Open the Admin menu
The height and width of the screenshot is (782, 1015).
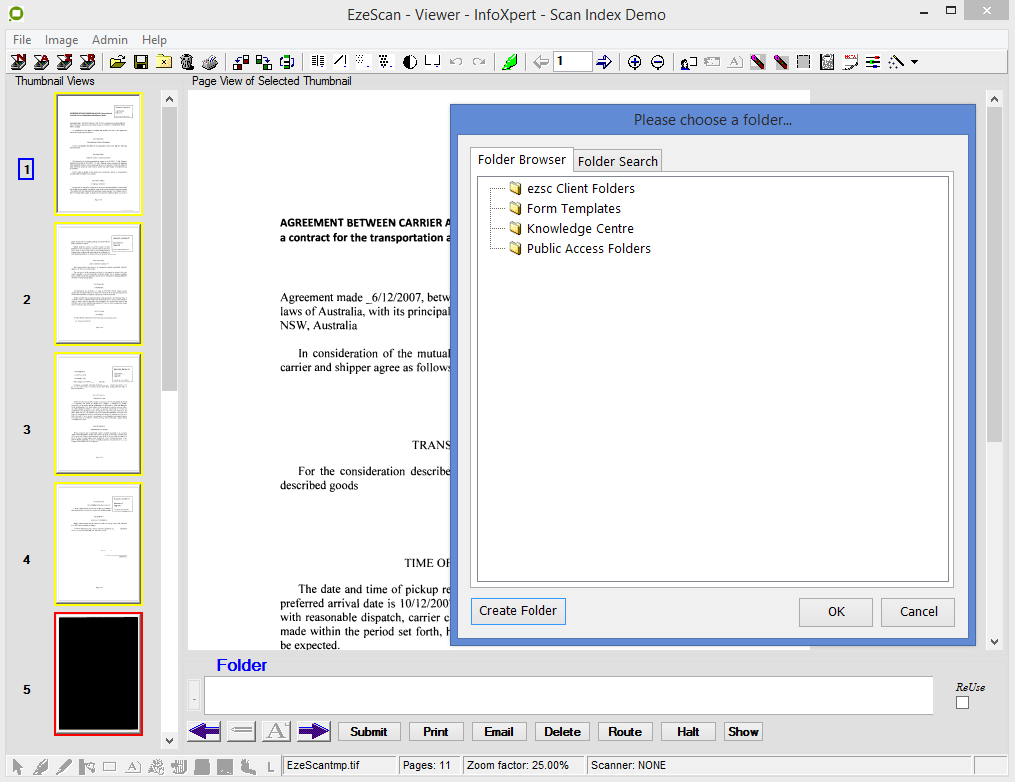pyautogui.click(x=110, y=40)
